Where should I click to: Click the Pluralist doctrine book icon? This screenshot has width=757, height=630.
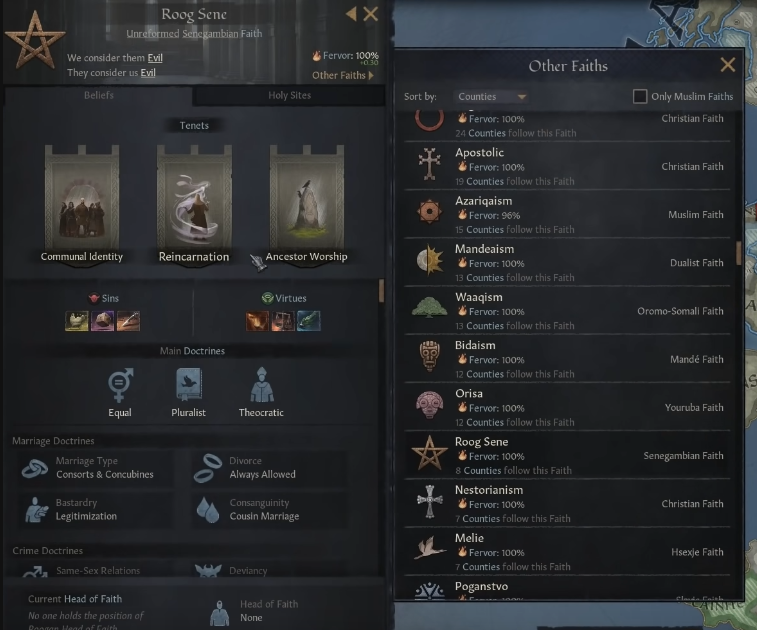click(x=189, y=385)
